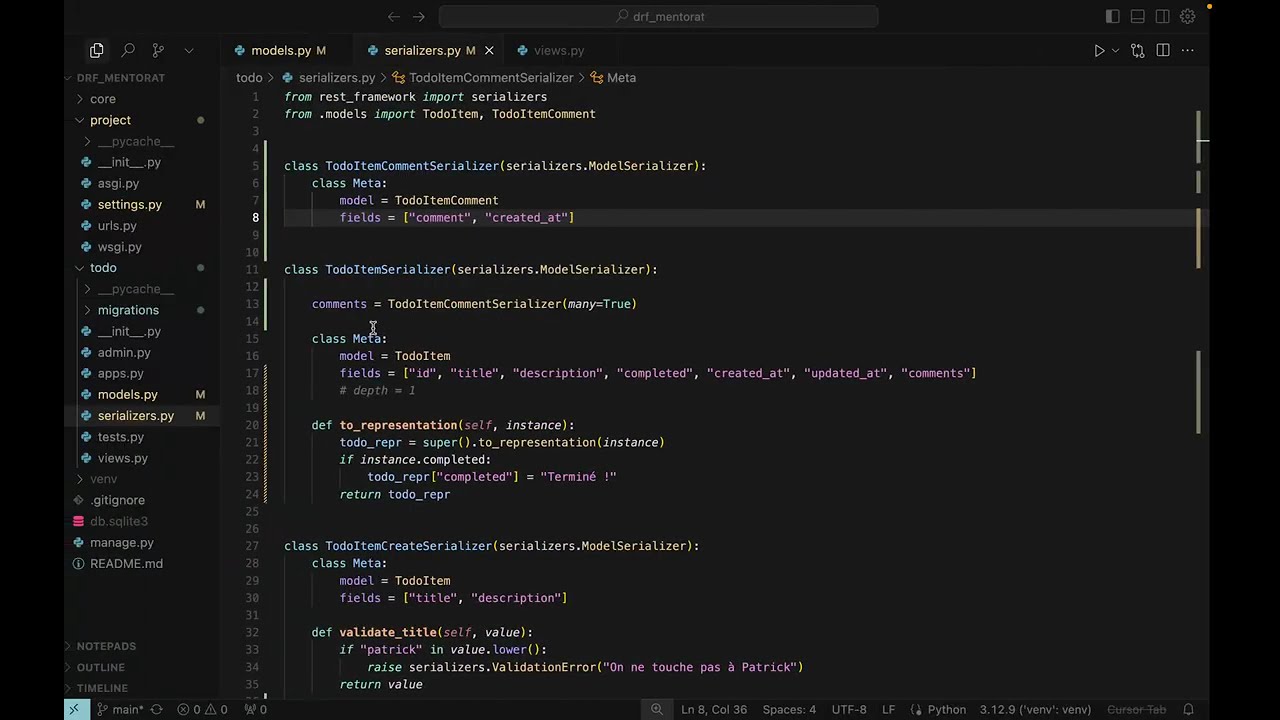Toggle the primary sidebar layout
Image resolution: width=1280 pixels, height=720 pixels.
tap(1113, 16)
